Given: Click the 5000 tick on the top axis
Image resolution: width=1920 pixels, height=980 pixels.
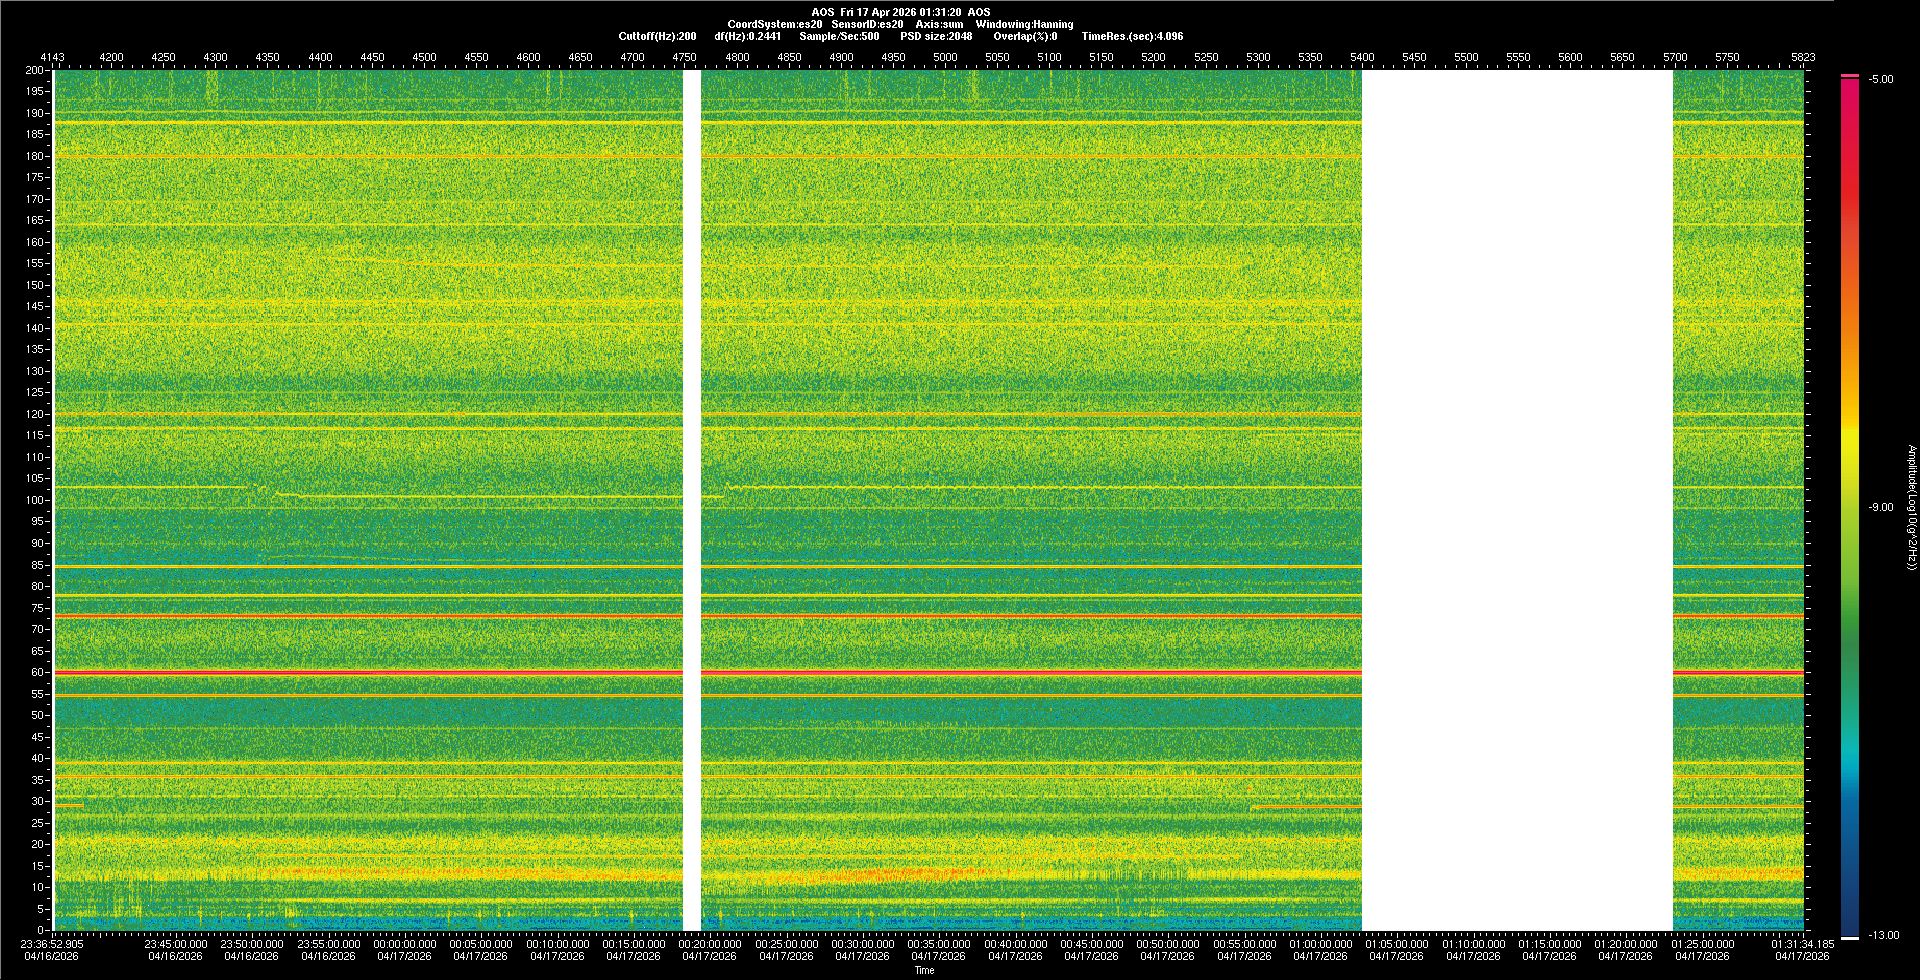Looking at the screenshot, I should [x=945, y=57].
